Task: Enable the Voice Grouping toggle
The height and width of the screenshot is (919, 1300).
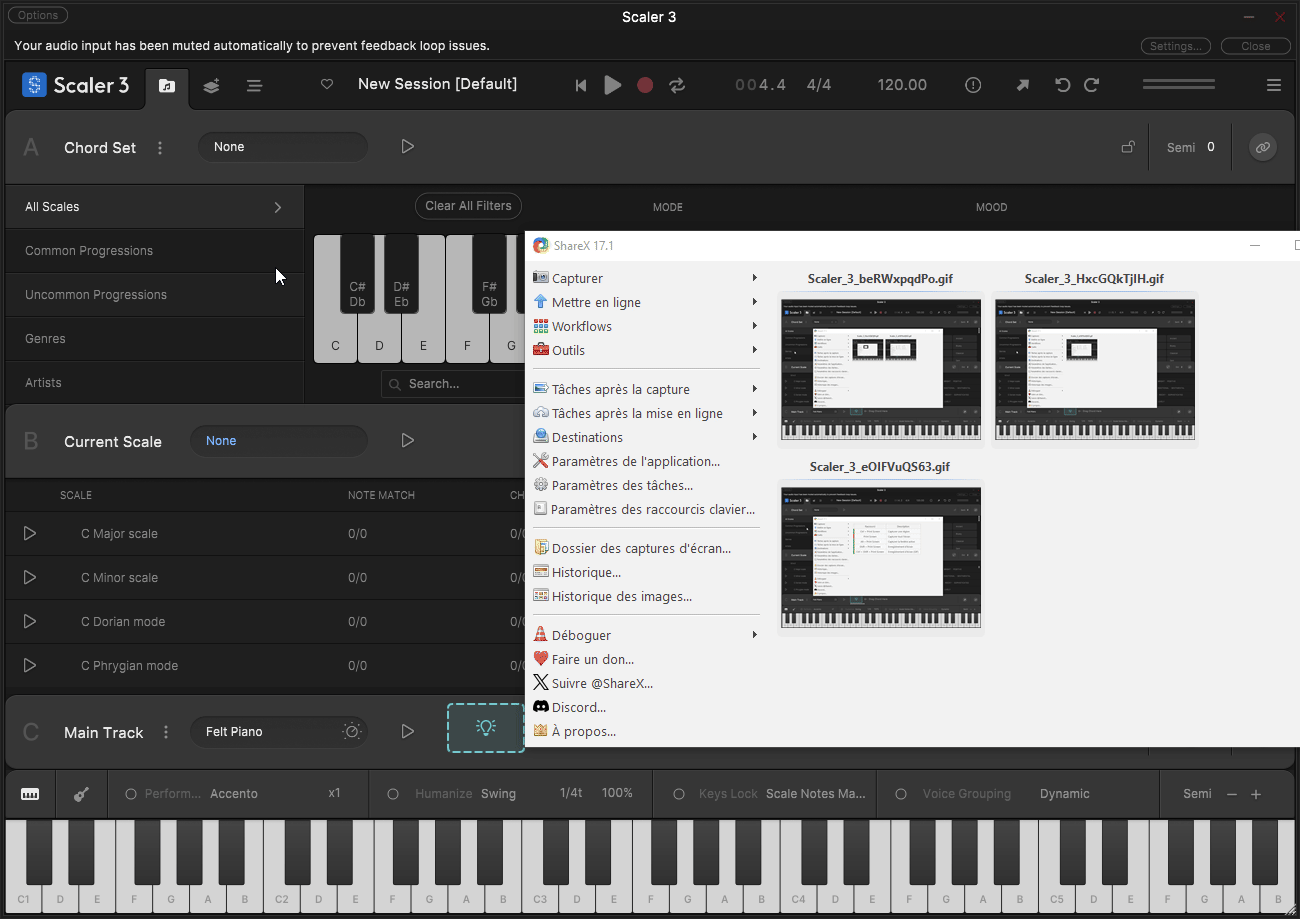Action: tap(901, 794)
